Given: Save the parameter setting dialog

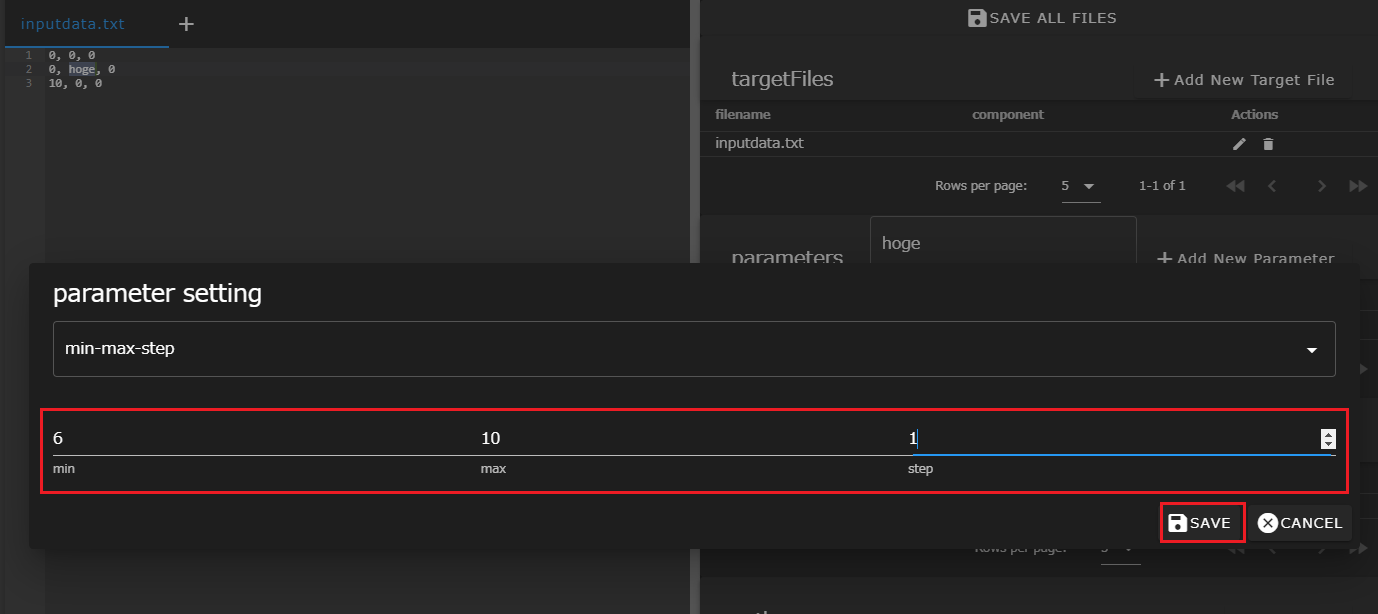Looking at the screenshot, I should tap(1201, 523).
